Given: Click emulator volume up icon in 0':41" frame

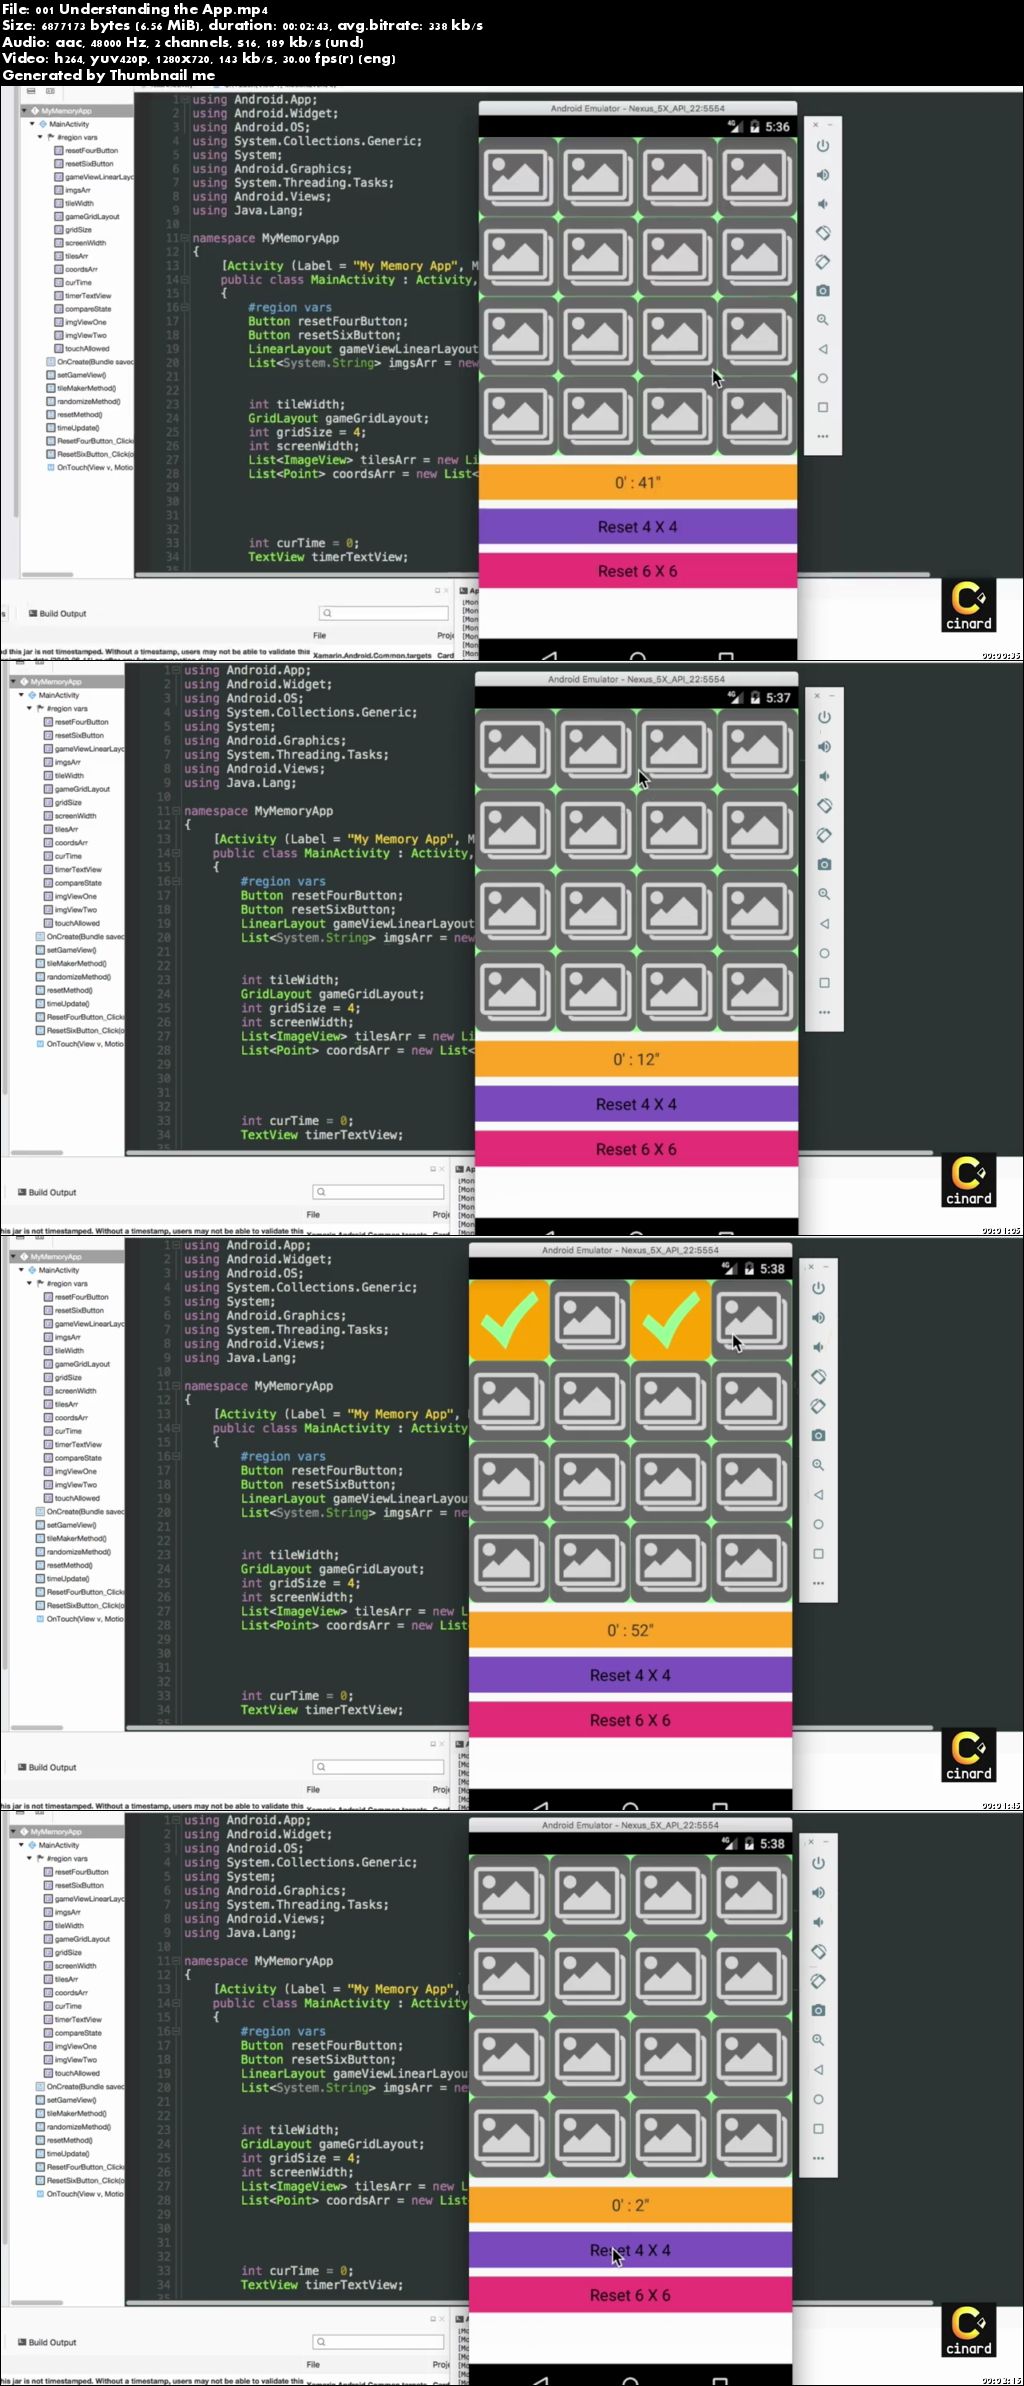Looking at the screenshot, I should [x=822, y=175].
